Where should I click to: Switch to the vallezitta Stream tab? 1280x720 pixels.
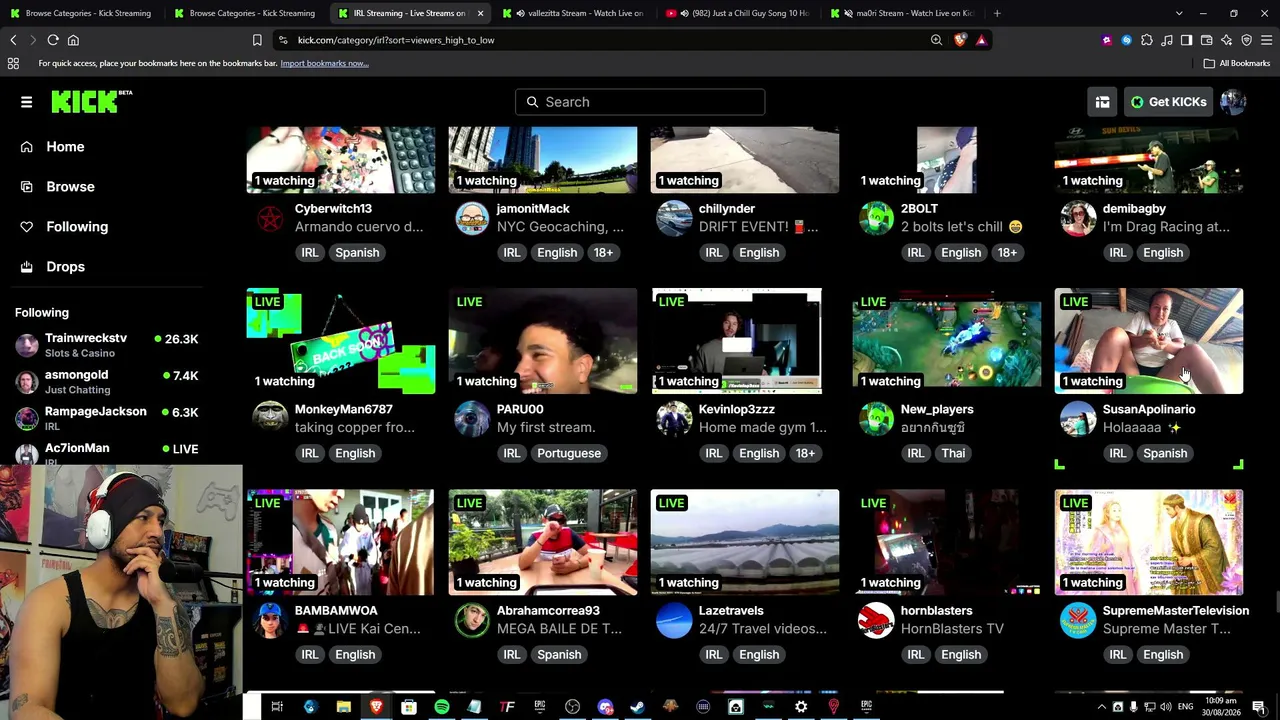[572, 13]
